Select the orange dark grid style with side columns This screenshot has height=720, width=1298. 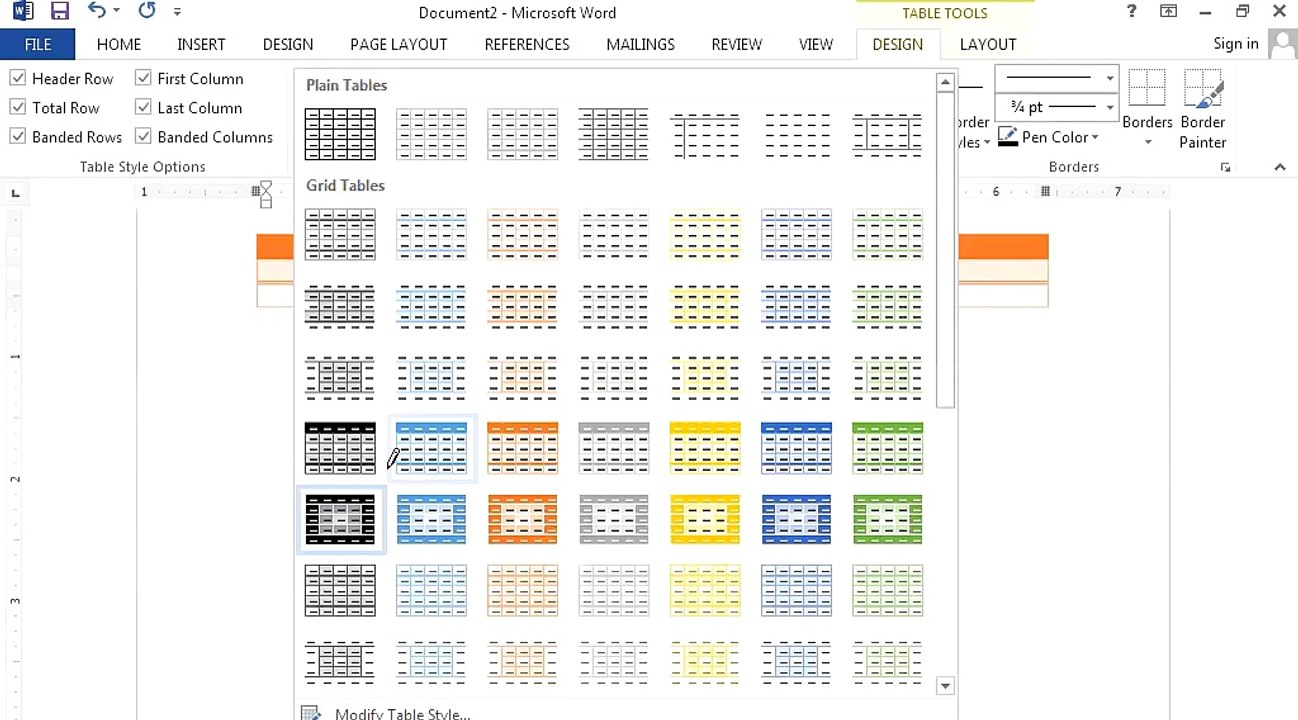[522, 519]
